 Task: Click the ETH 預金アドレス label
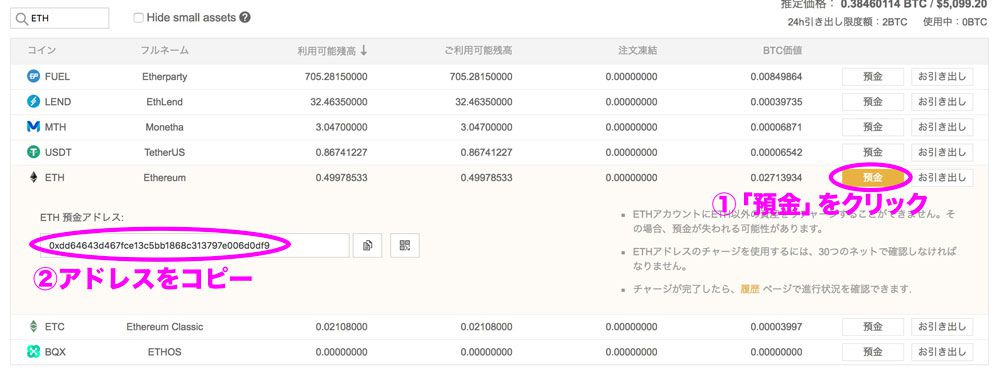point(82,218)
